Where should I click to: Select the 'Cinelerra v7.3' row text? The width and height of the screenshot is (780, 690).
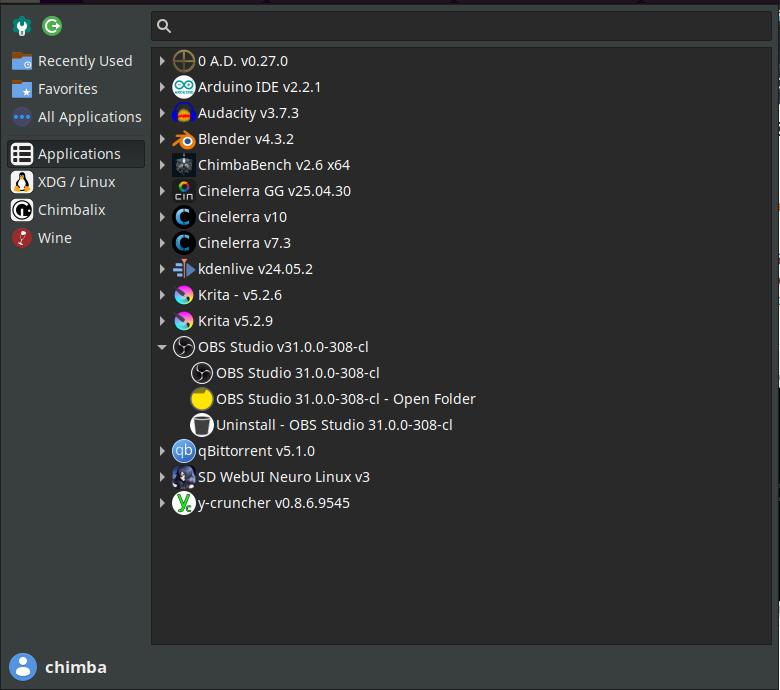(244, 243)
